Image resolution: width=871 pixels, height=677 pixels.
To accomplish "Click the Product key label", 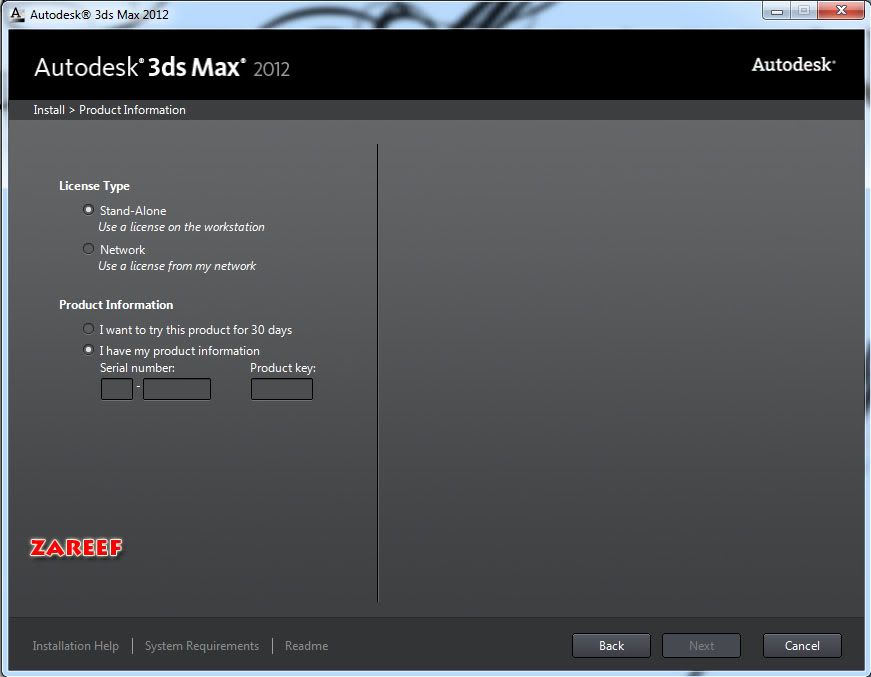I will [x=283, y=368].
